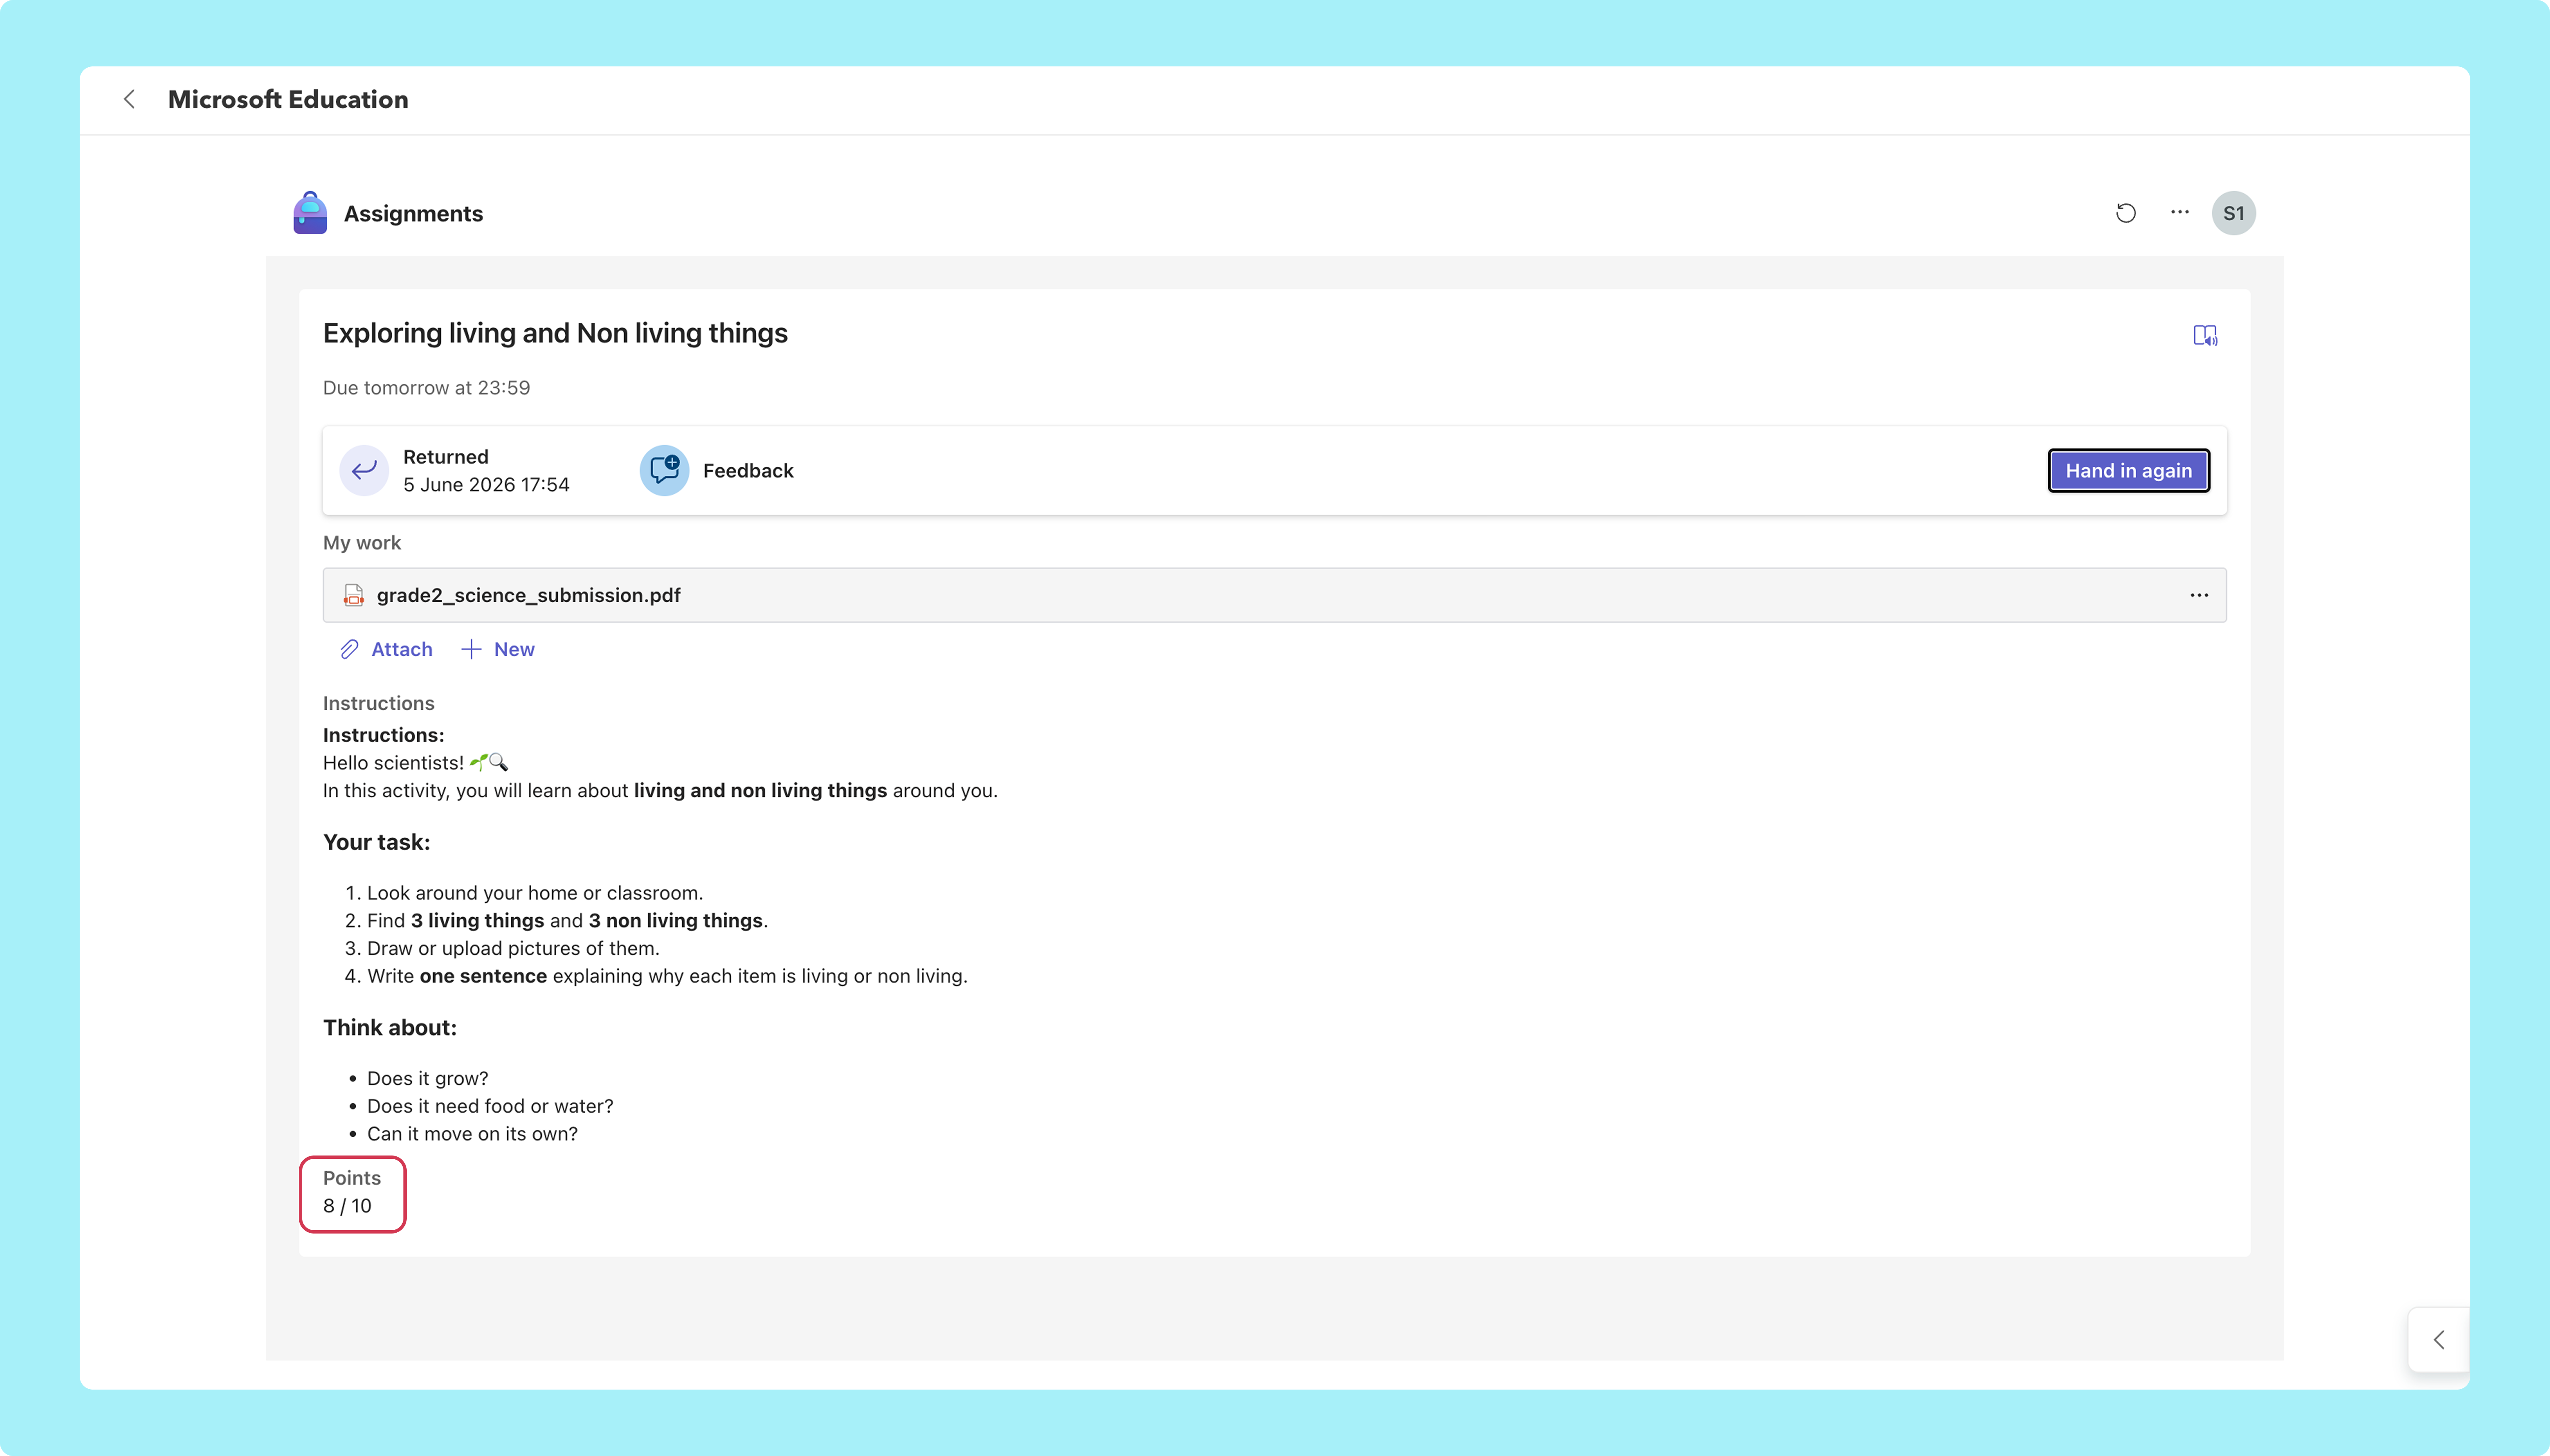Select the Exploring living and Non living title
Image resolution: width=2550 pixels, height=1456 pixels.
[x=555, y=333]
